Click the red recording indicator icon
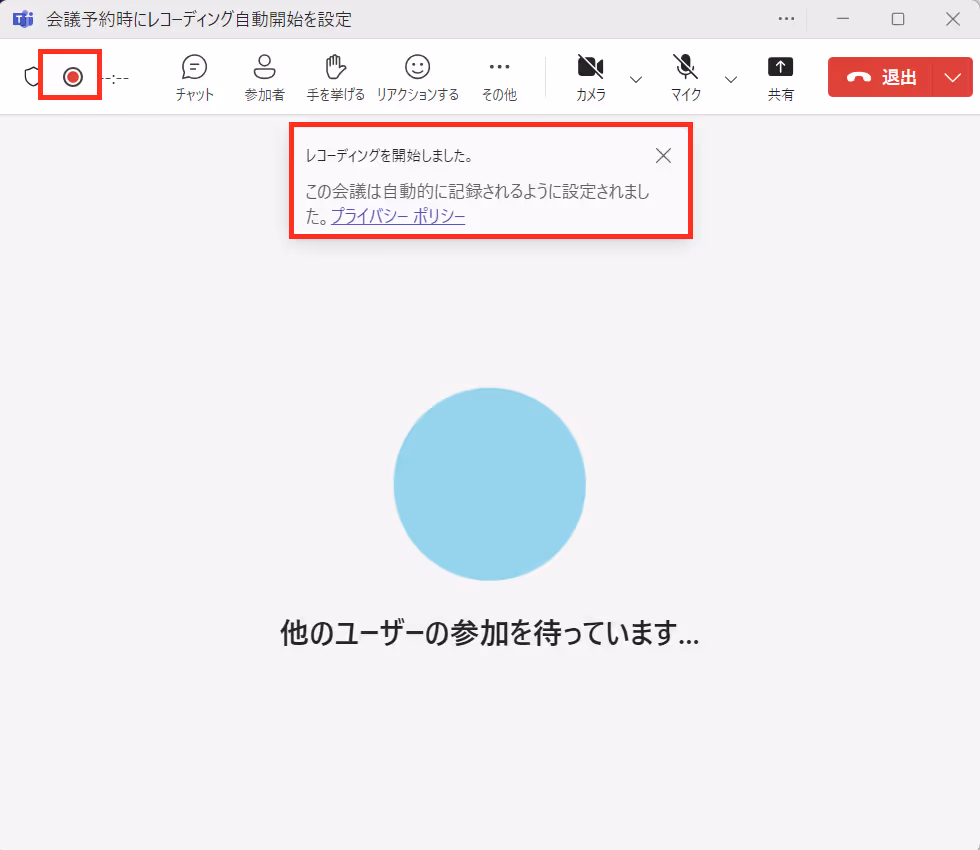Screen dimensions: 980x850 (x=72, y=77)
